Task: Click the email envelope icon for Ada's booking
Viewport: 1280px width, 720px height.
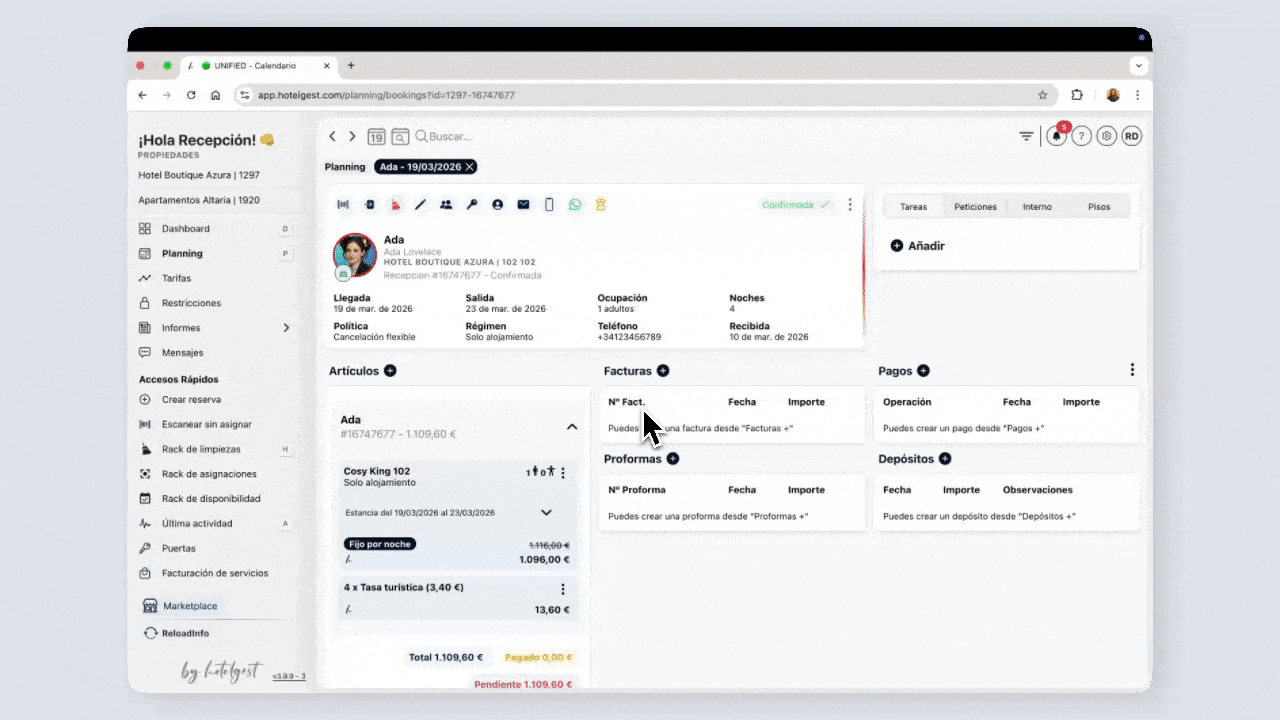Action: [523, 205]
